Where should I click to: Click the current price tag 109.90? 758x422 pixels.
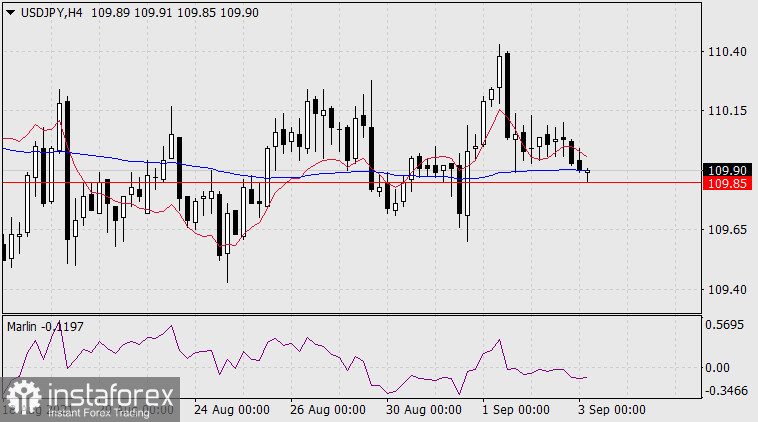727,170
